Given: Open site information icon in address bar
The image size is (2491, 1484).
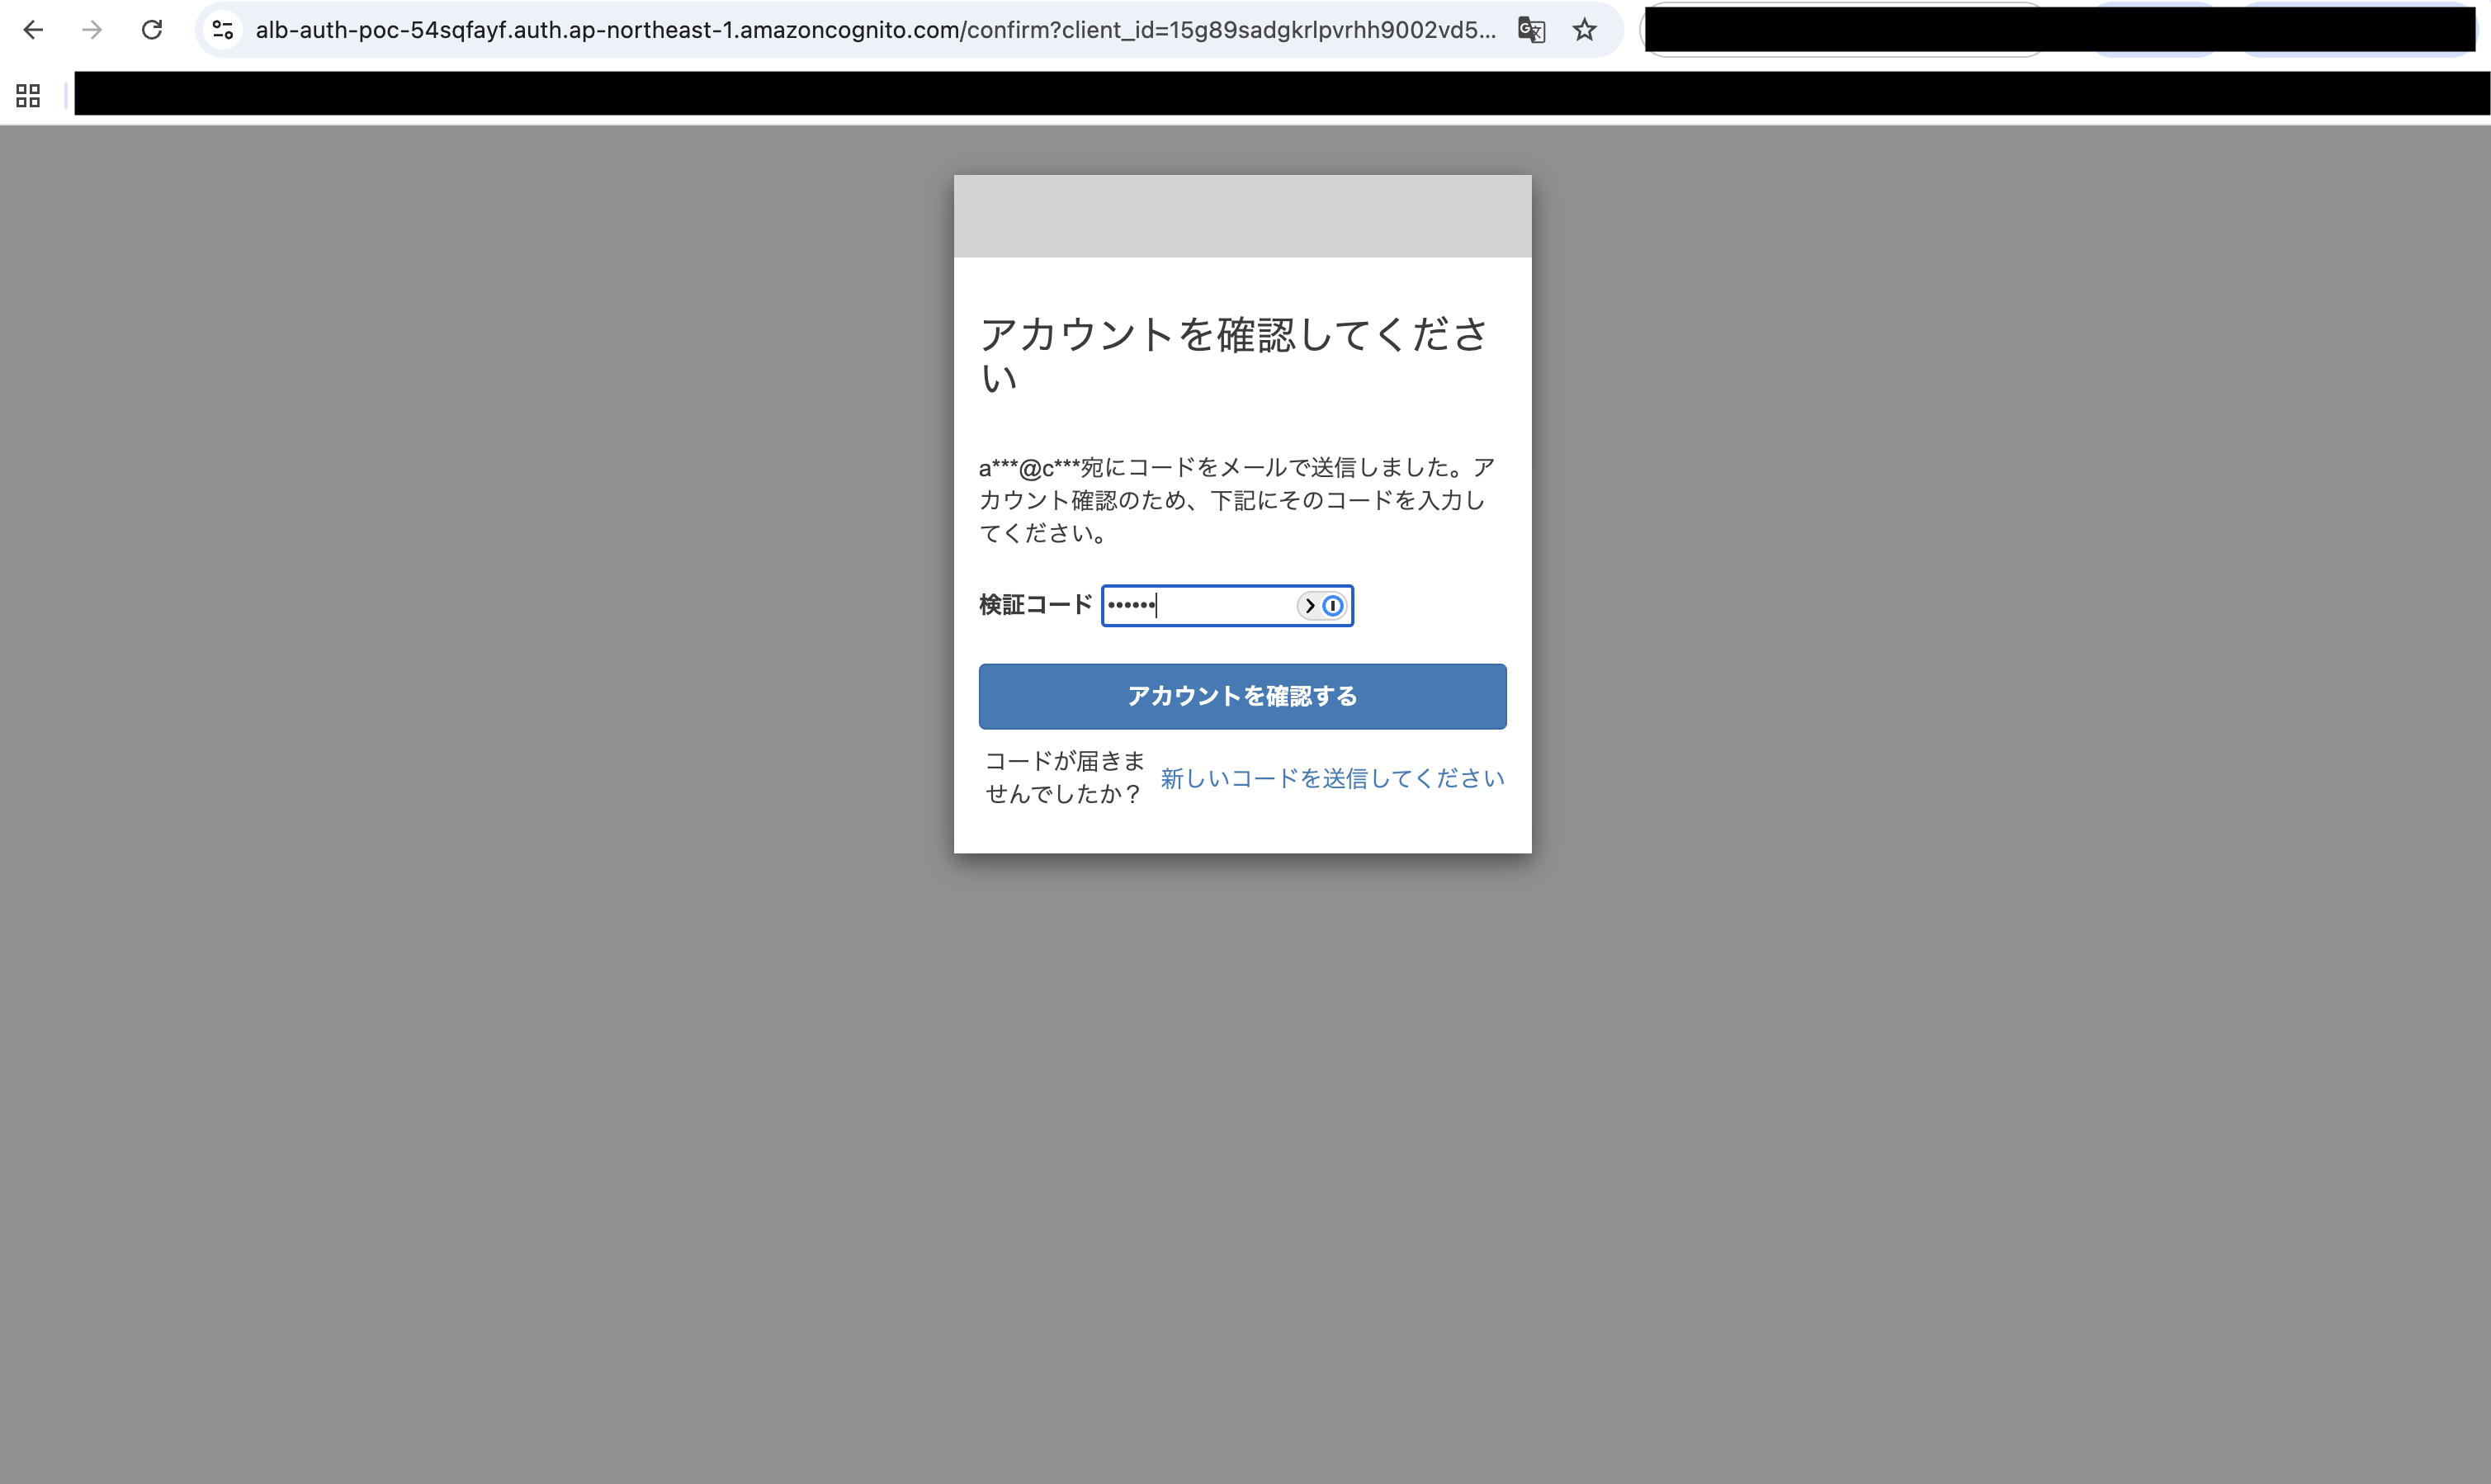Looking at the screenshot, I should click(223, 30).
